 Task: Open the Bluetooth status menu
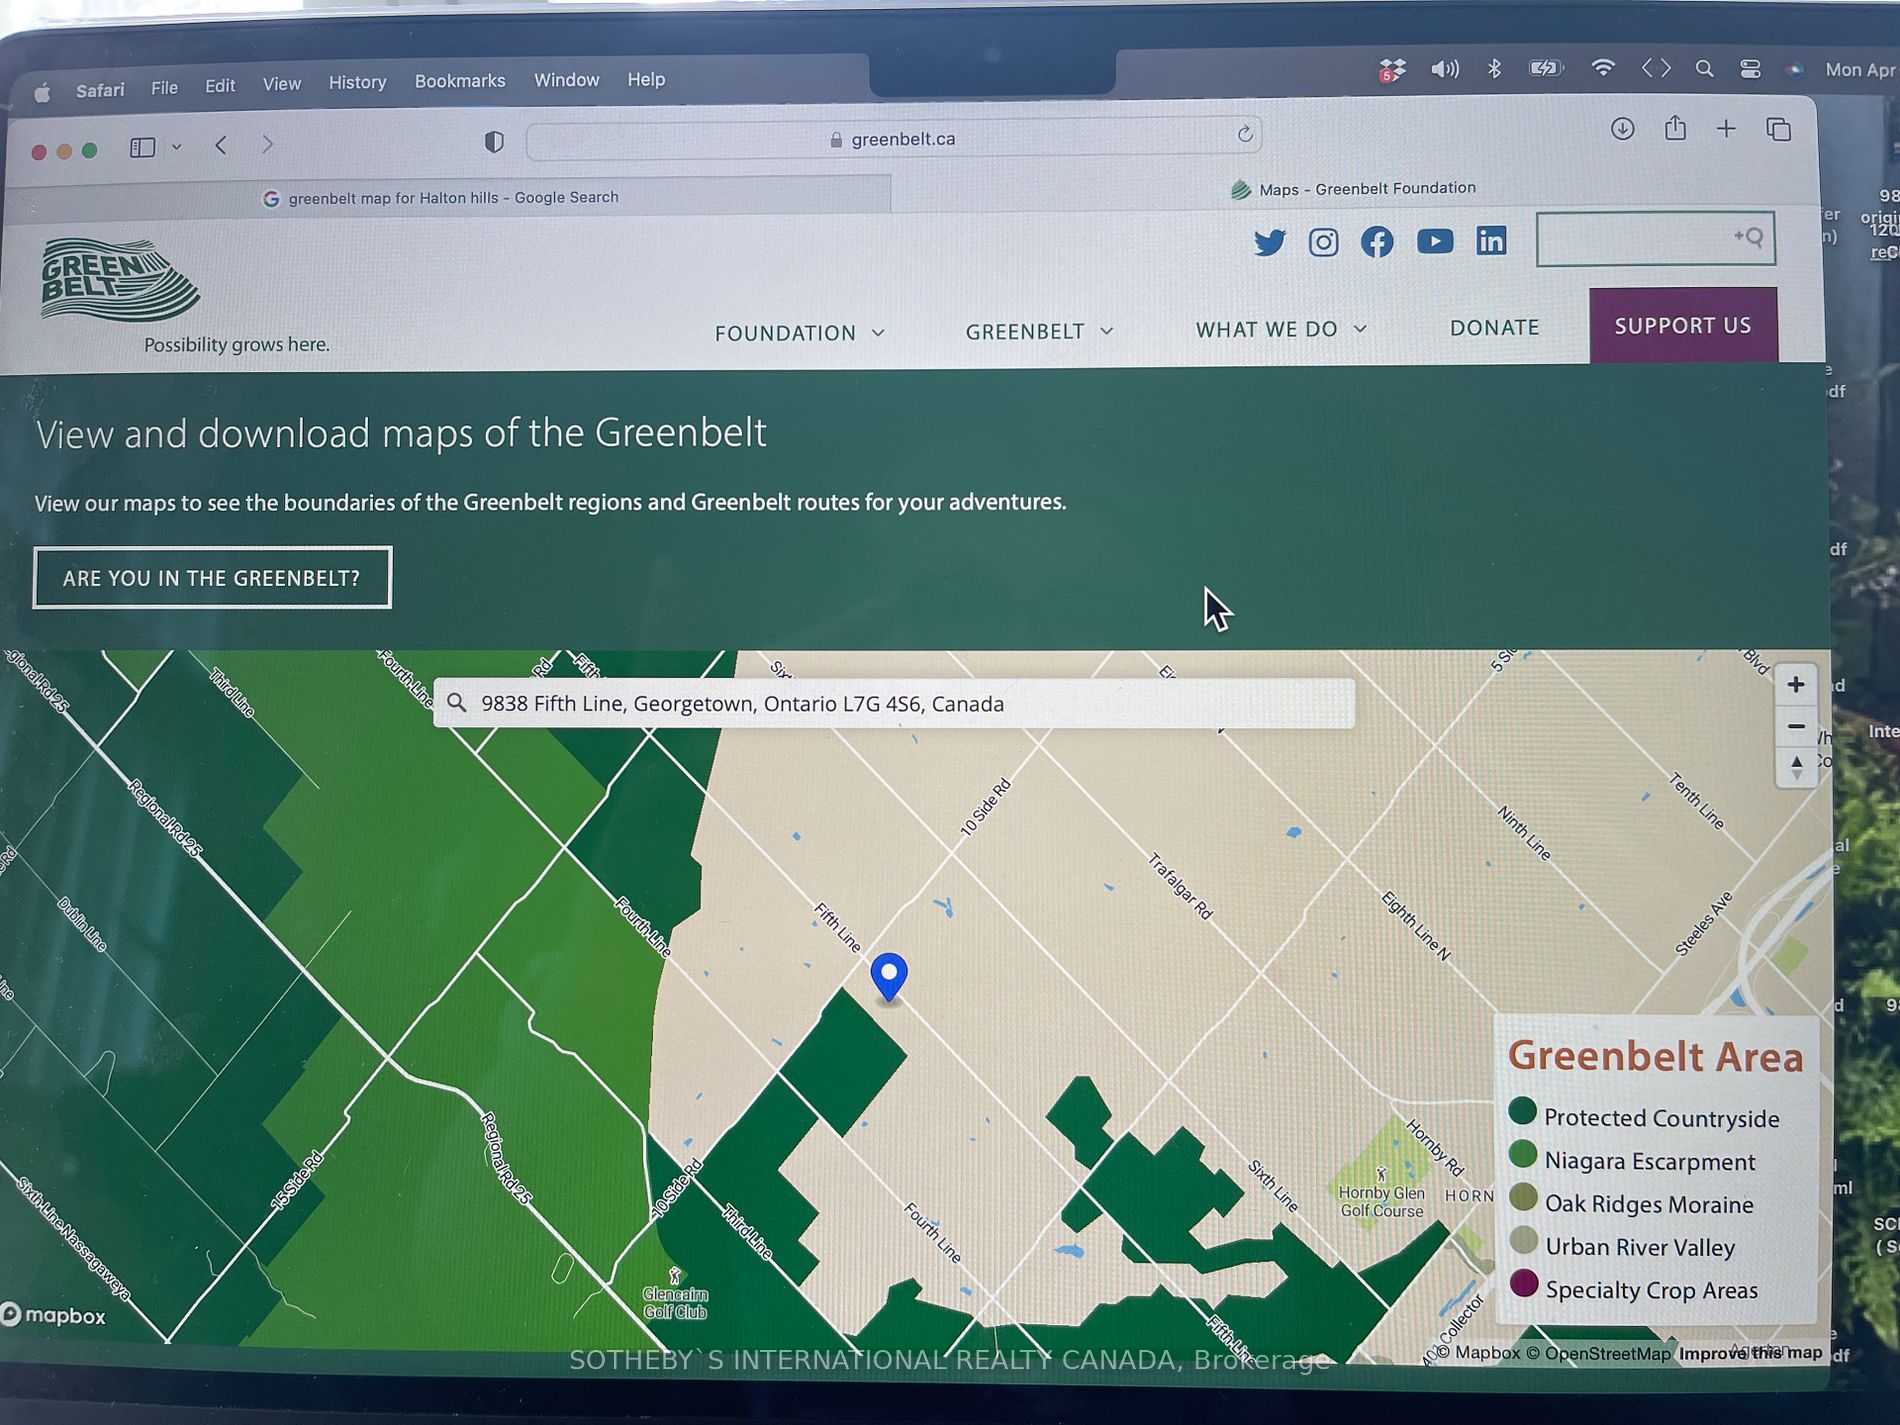point(1494,68)
